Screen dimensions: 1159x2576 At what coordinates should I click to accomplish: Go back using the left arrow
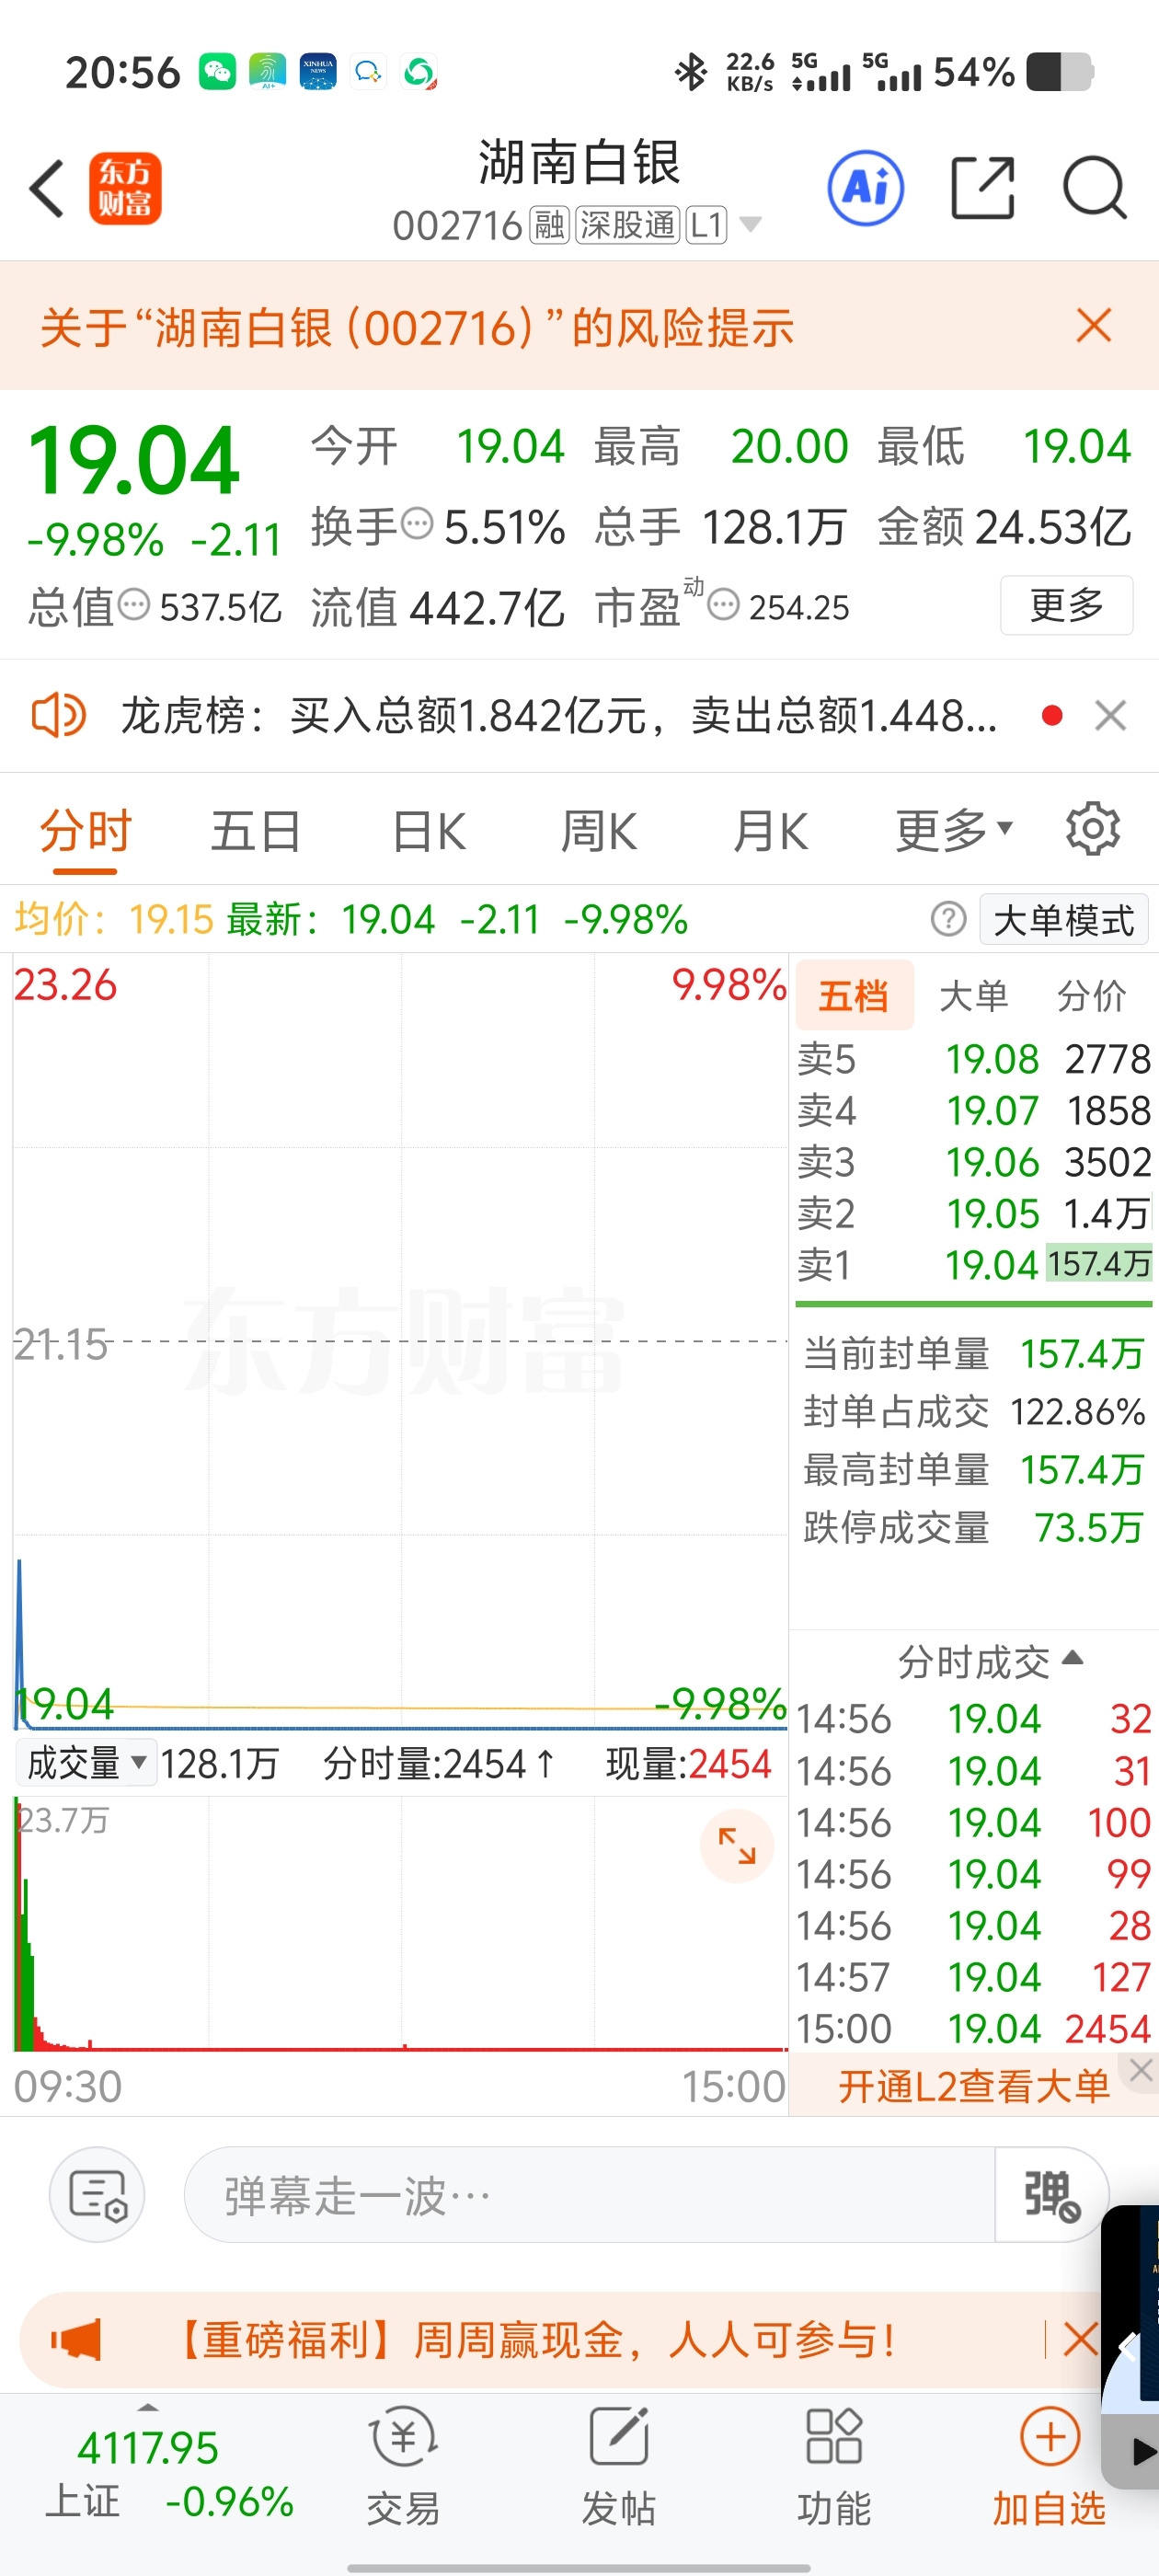point(47,188)
